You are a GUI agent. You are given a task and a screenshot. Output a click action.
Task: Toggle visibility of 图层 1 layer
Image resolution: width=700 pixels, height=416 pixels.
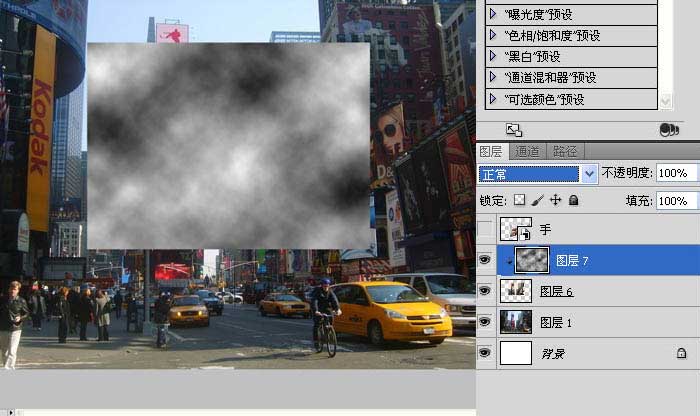pyautogui.click(x=486, y=322)
